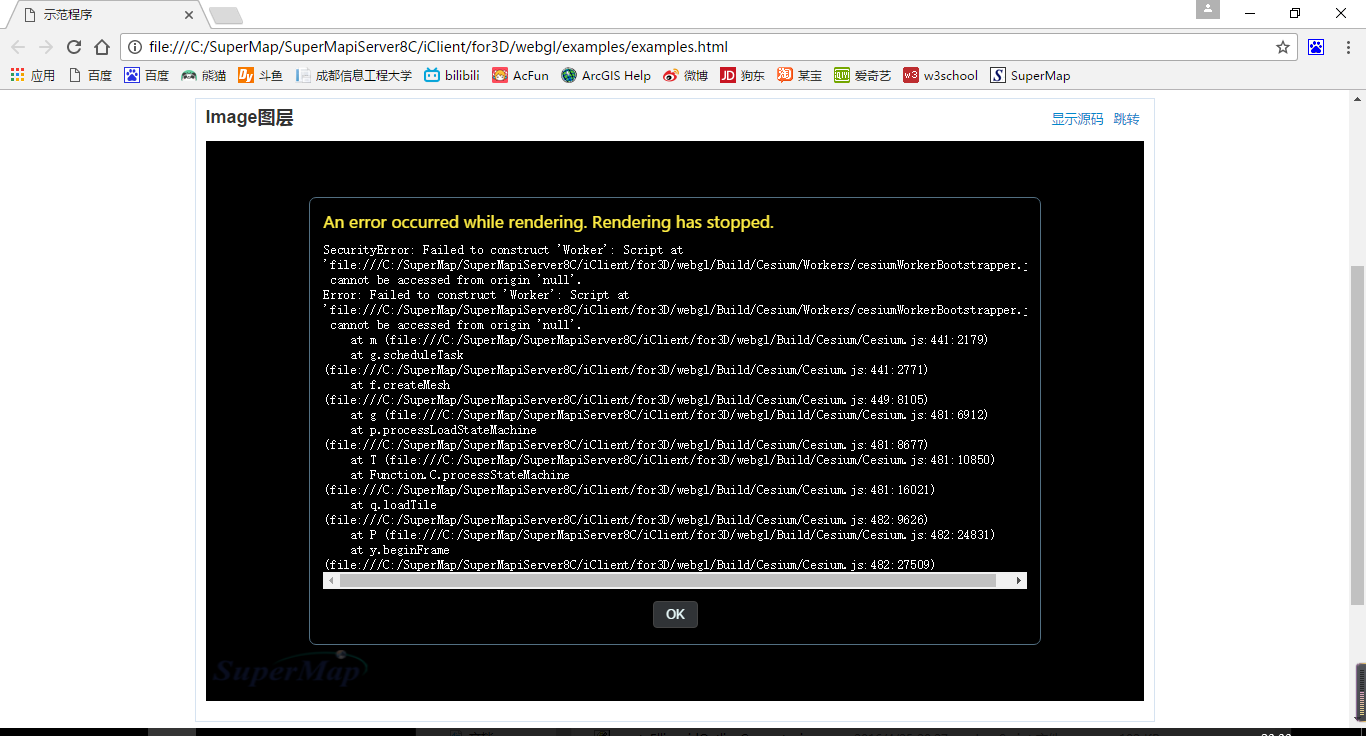Click the yellow error title text

pos(548,222)
